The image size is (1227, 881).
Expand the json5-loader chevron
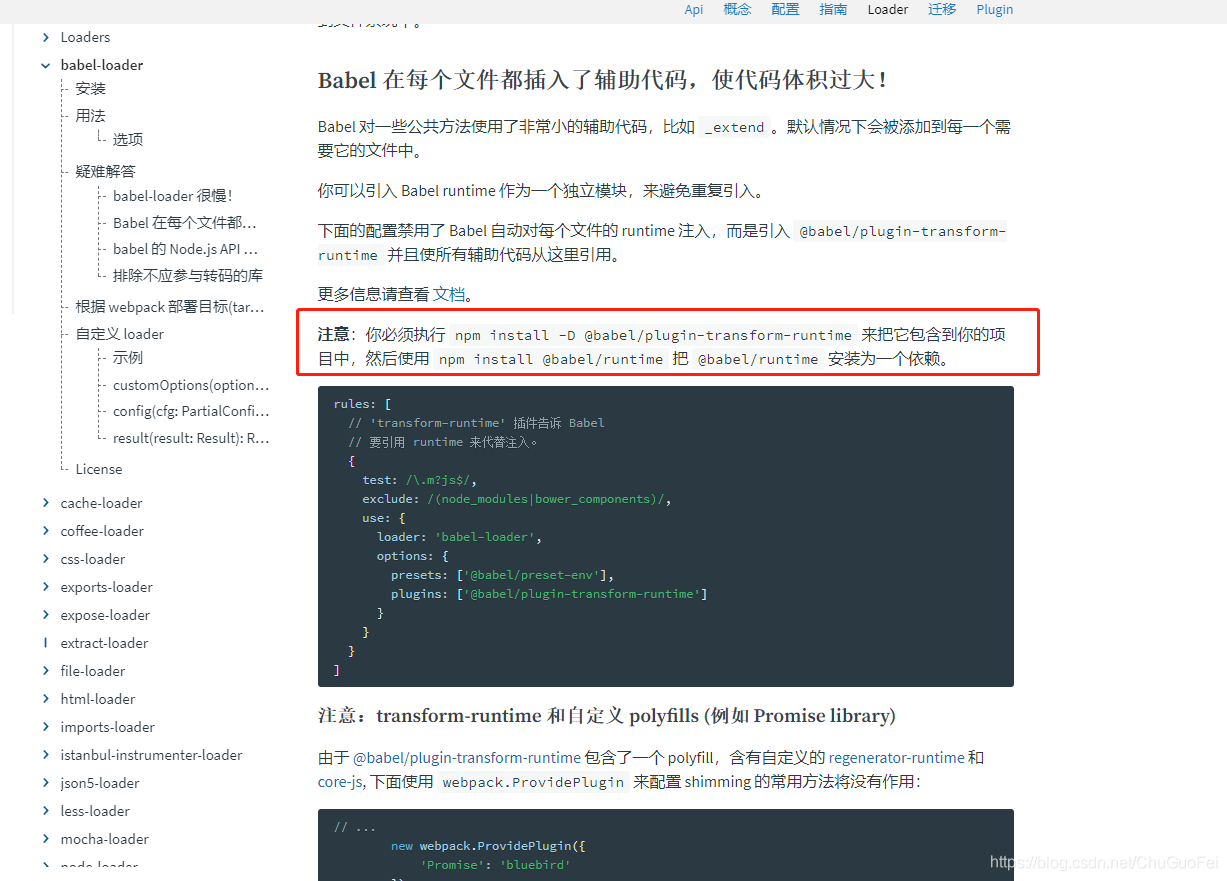point(46,783)
